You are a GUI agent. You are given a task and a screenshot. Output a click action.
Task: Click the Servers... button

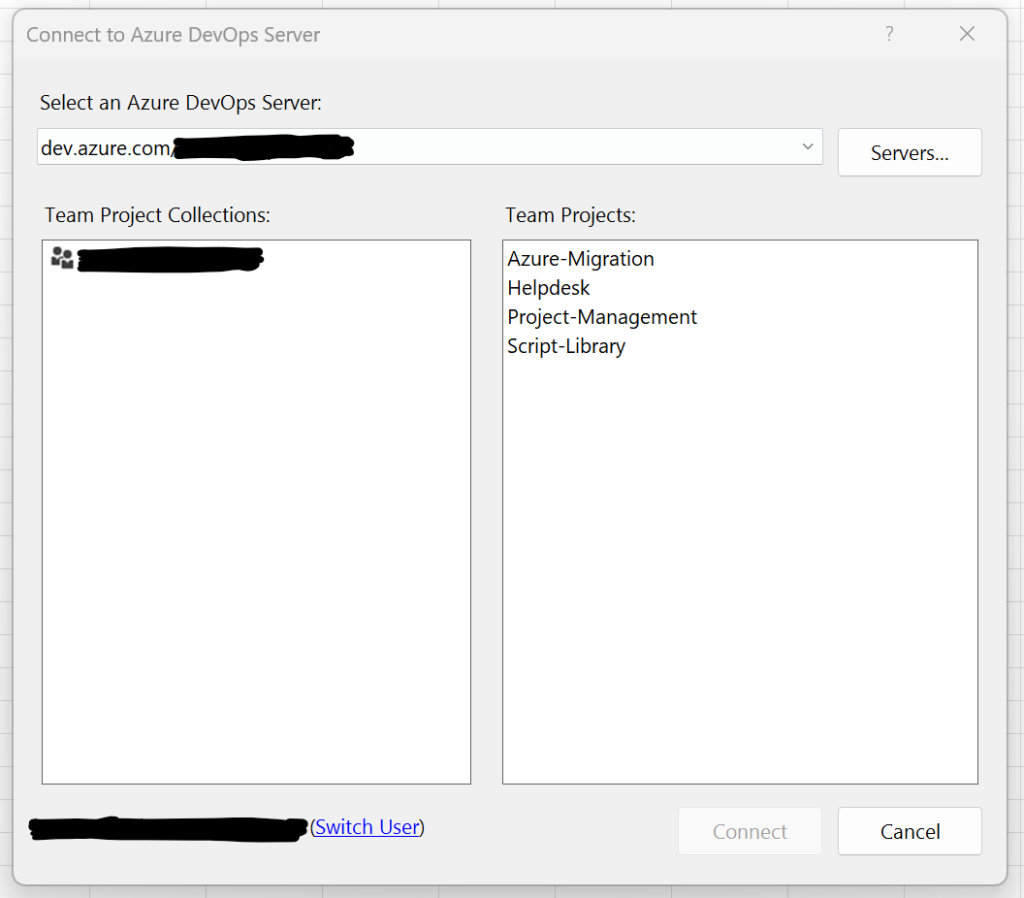pyautogui.click(x=910, y=152)
